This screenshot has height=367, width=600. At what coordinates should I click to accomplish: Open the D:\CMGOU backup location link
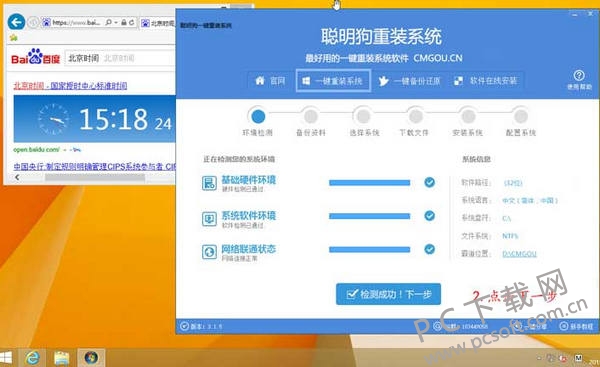click(519, 254)
